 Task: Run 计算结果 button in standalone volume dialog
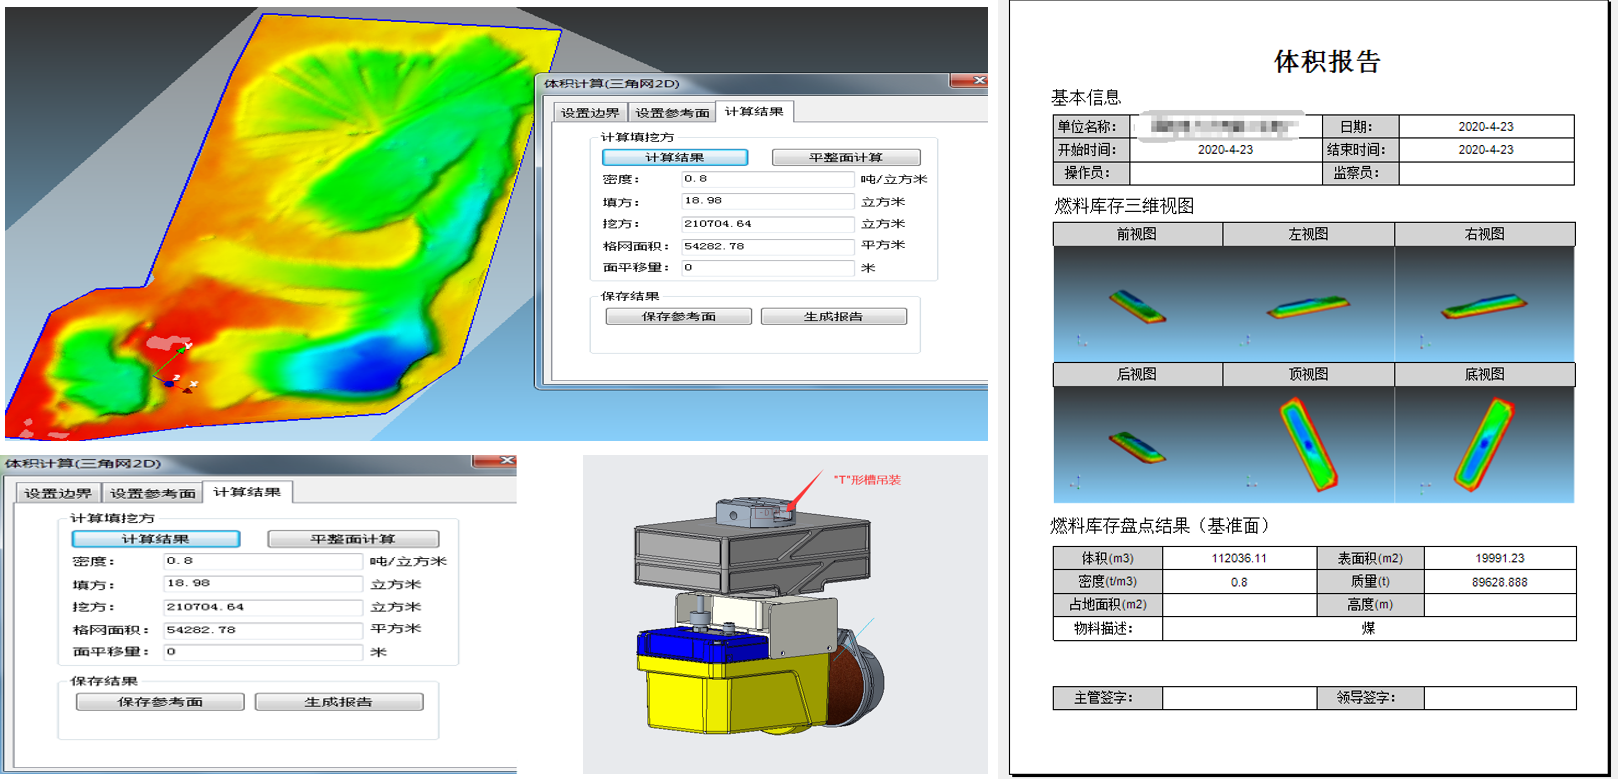[156, 539]
